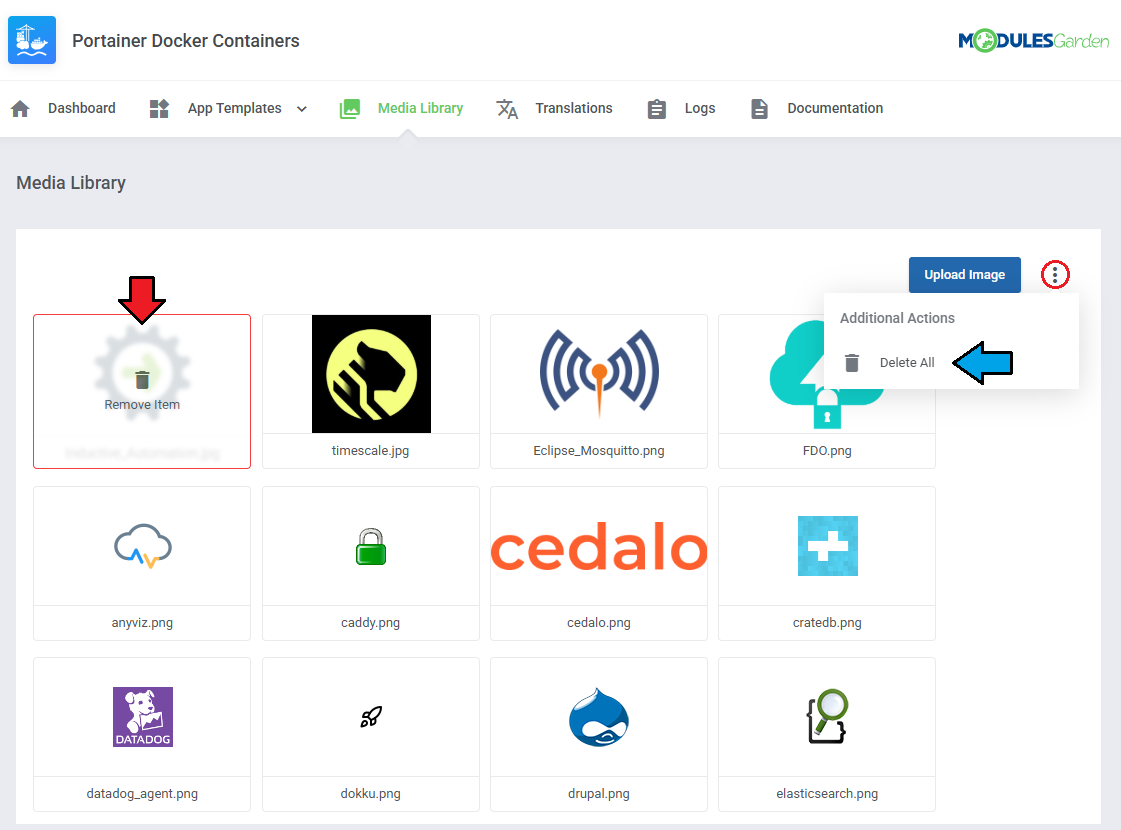Click the drupal.png file name
The height and width of the screenshot is (830, 1121).
[x=599, y=794]
